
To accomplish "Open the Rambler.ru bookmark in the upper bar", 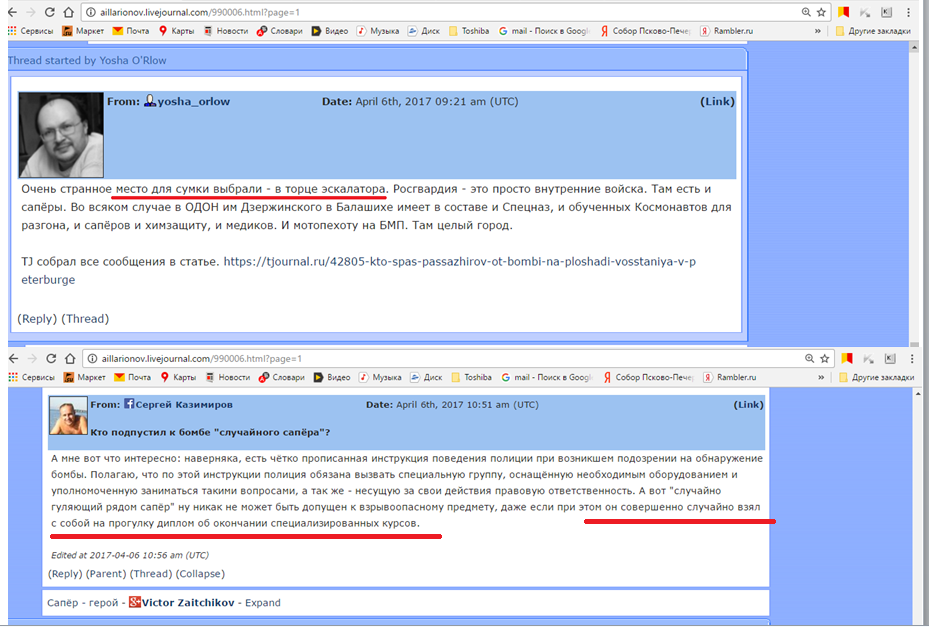I will click(726, 31).
